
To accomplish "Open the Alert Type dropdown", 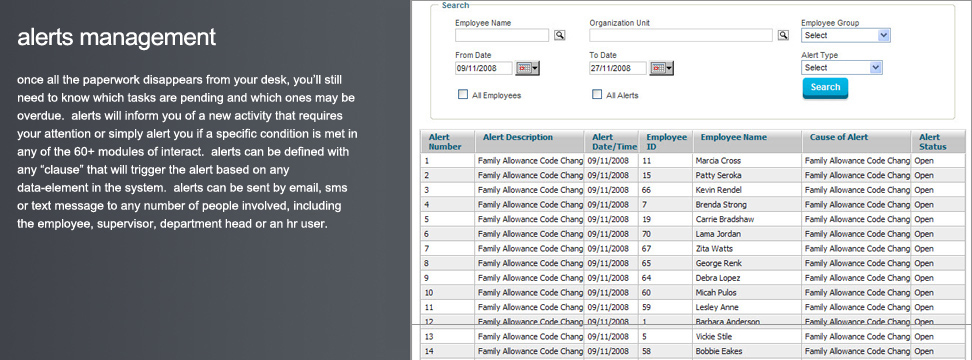I will 841,68.
